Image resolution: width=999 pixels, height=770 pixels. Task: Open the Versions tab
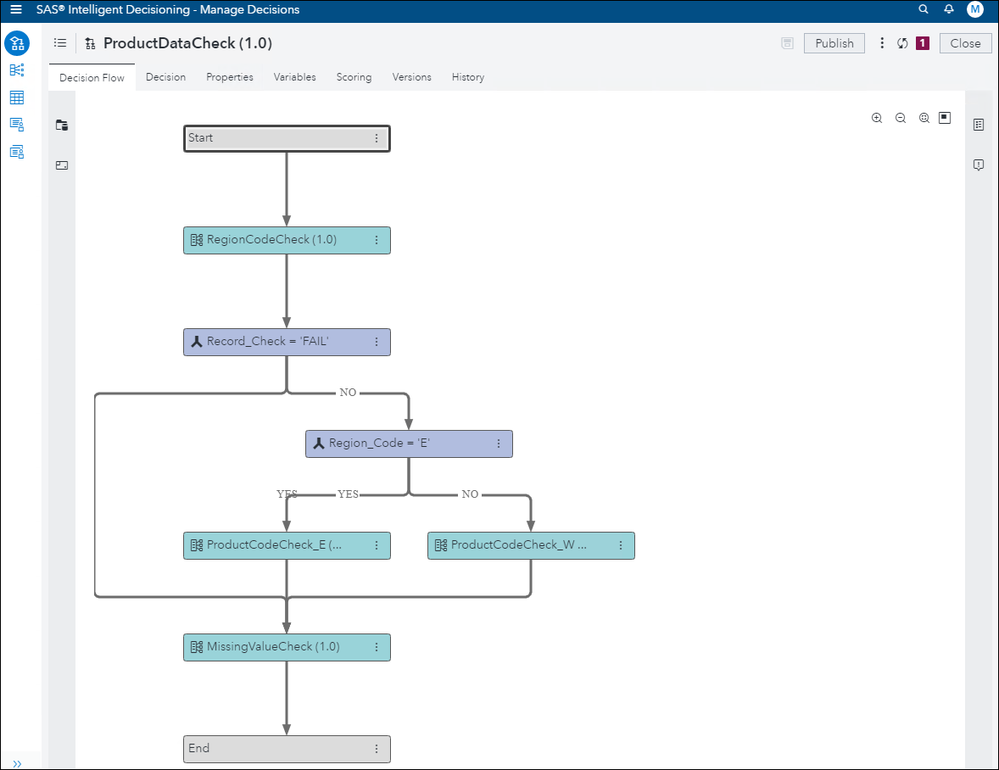[412, 77]
